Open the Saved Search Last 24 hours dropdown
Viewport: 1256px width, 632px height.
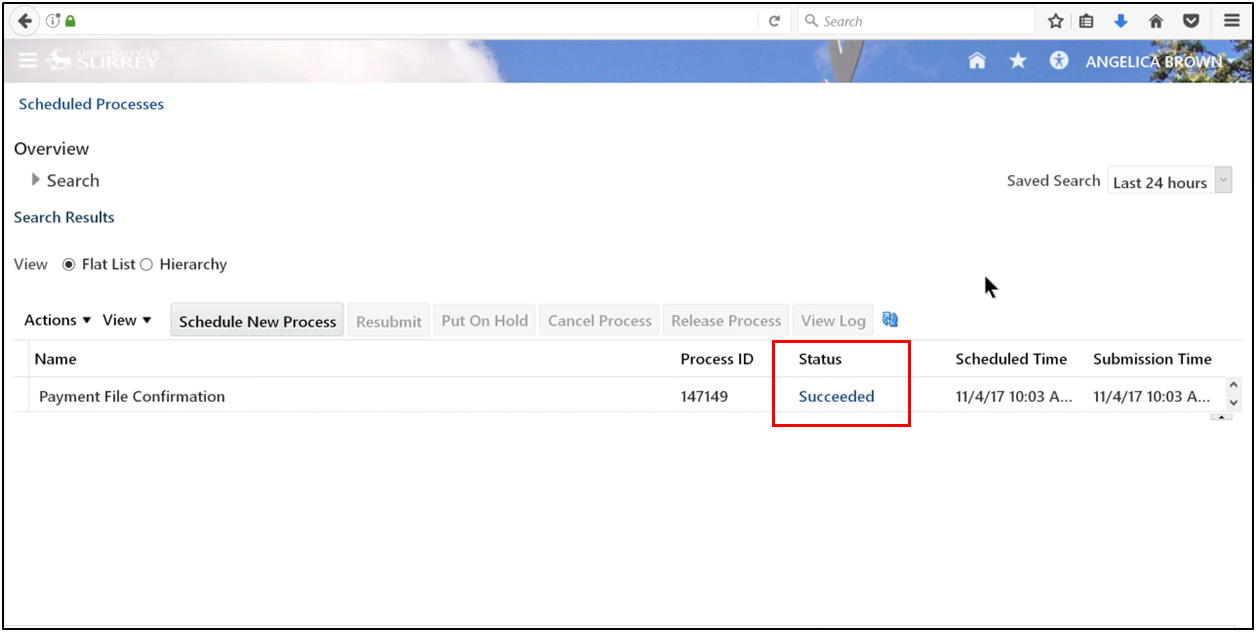[1222, 180]
